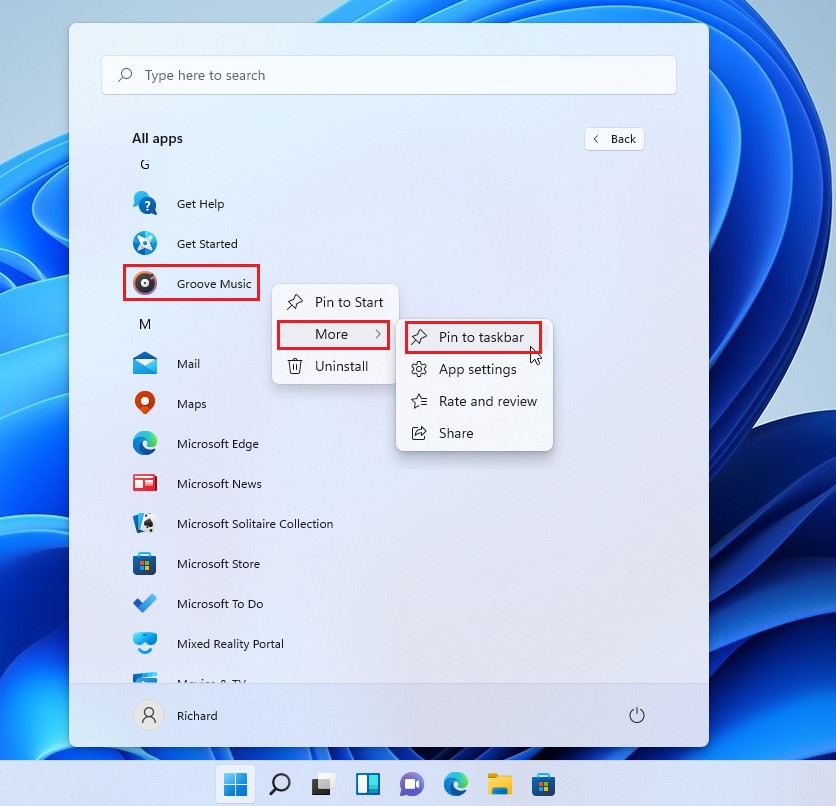
Task: Click the Back button
Action: (x=614, y=138)
